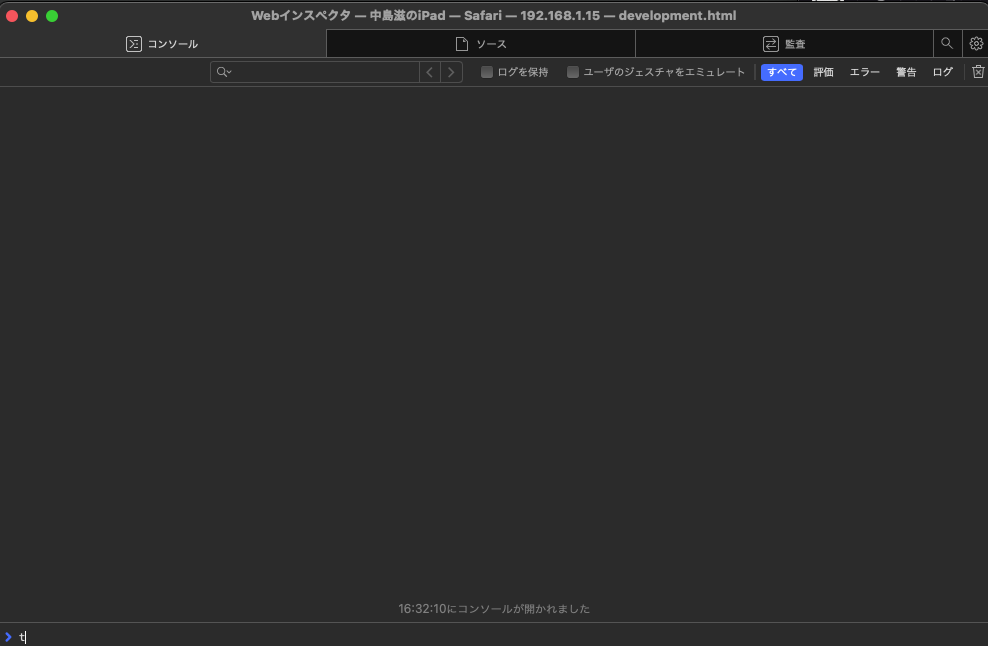Click the blue console prompt chevron
This screenshot has height=646, width=988.
pos(8,637)
